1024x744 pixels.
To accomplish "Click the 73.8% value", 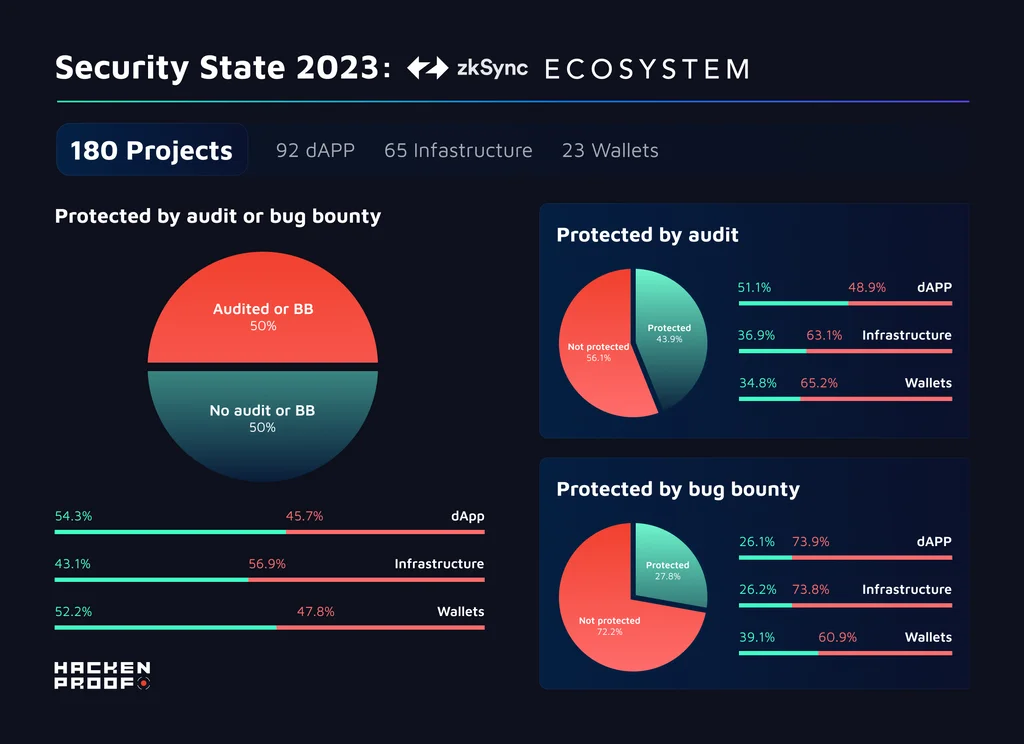I will 811,589.
